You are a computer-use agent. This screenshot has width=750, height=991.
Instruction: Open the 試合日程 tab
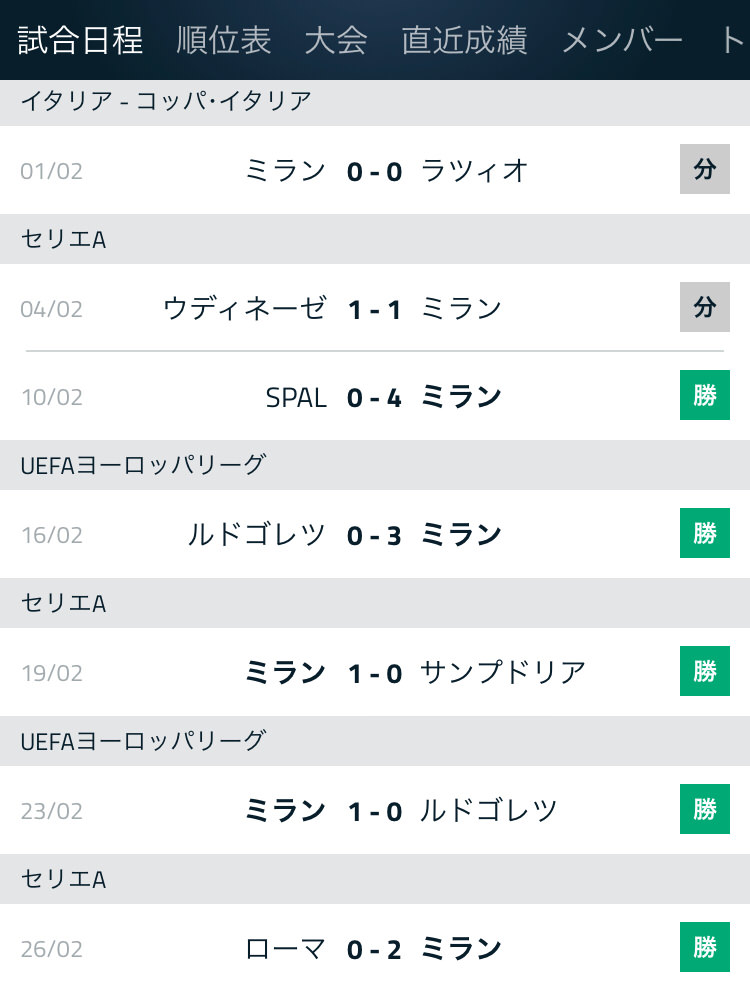point(80,40)
